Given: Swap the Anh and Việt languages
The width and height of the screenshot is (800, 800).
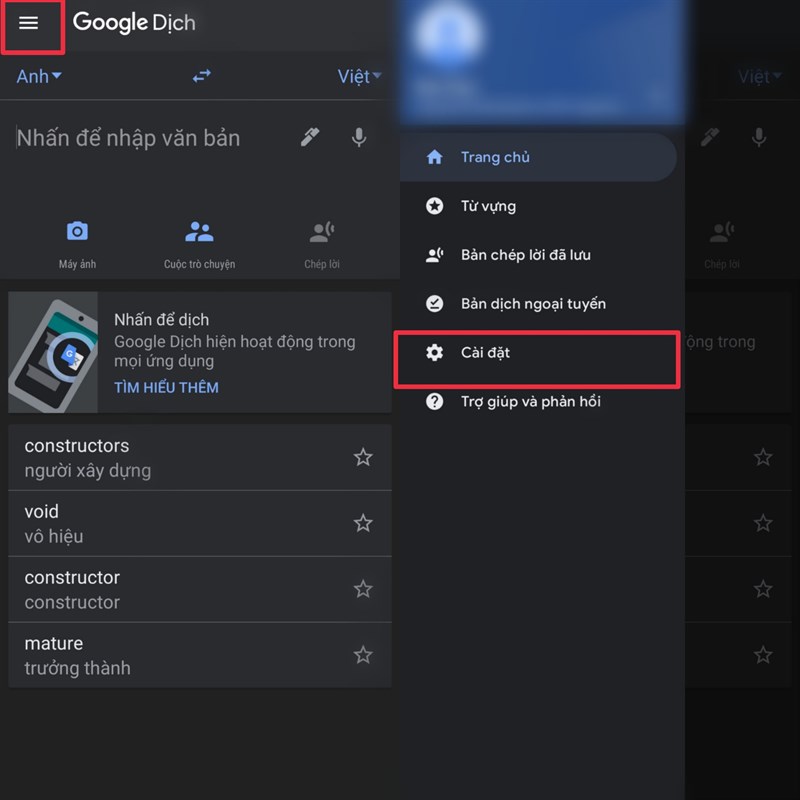Looking at the screenshot, I should 202,77.
